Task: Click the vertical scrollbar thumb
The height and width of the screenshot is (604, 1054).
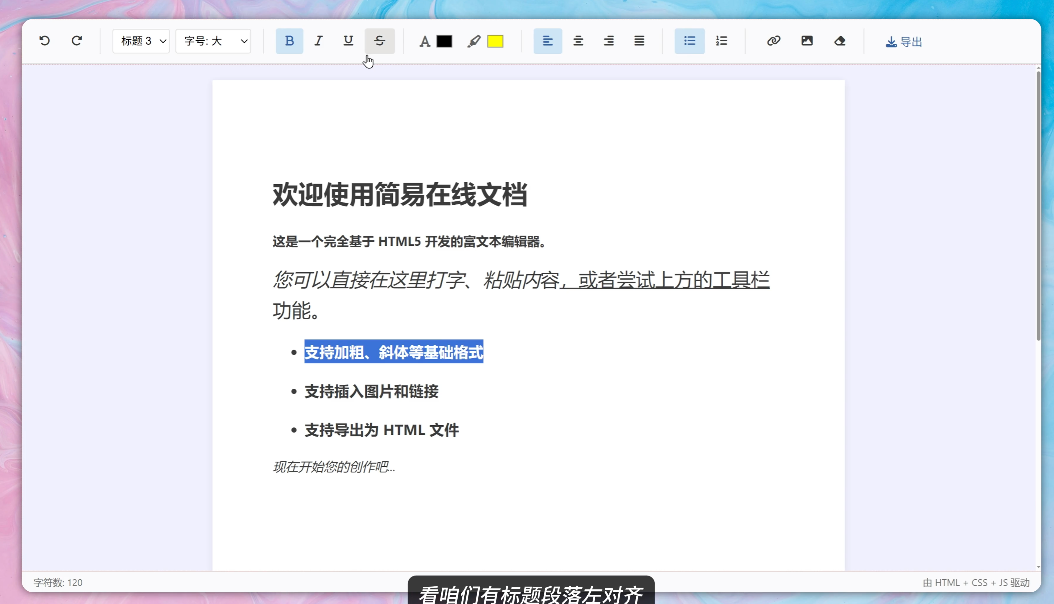Action: pyautogui.click(x=1038, y=205)
